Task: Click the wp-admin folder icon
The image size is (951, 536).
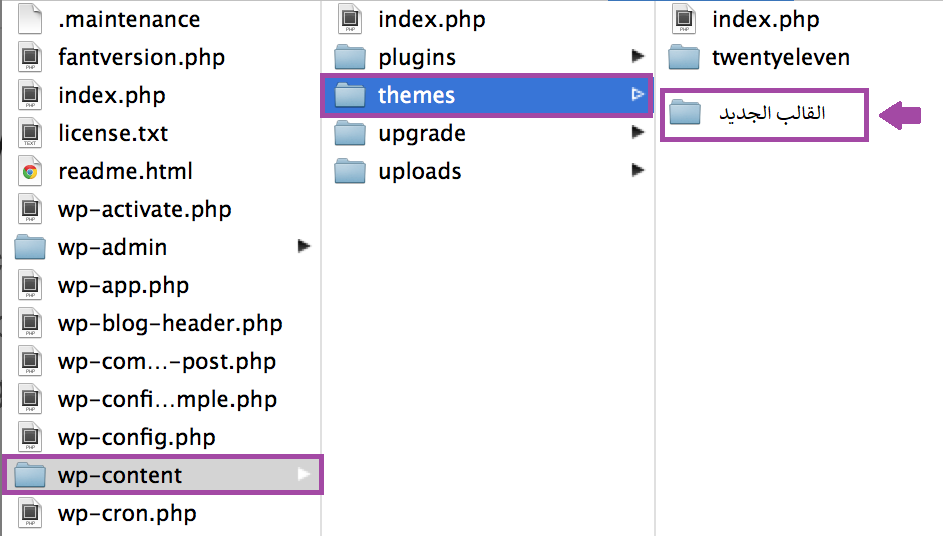Action: pyautogui.click(x=31, y=247)
